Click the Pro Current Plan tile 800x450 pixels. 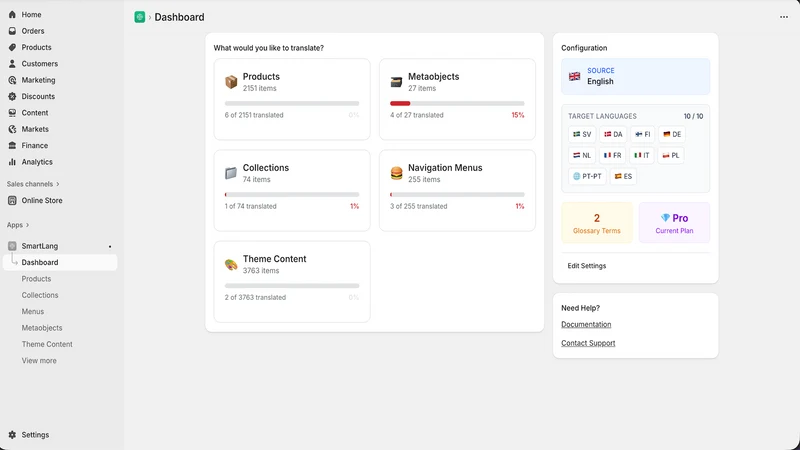674,223
